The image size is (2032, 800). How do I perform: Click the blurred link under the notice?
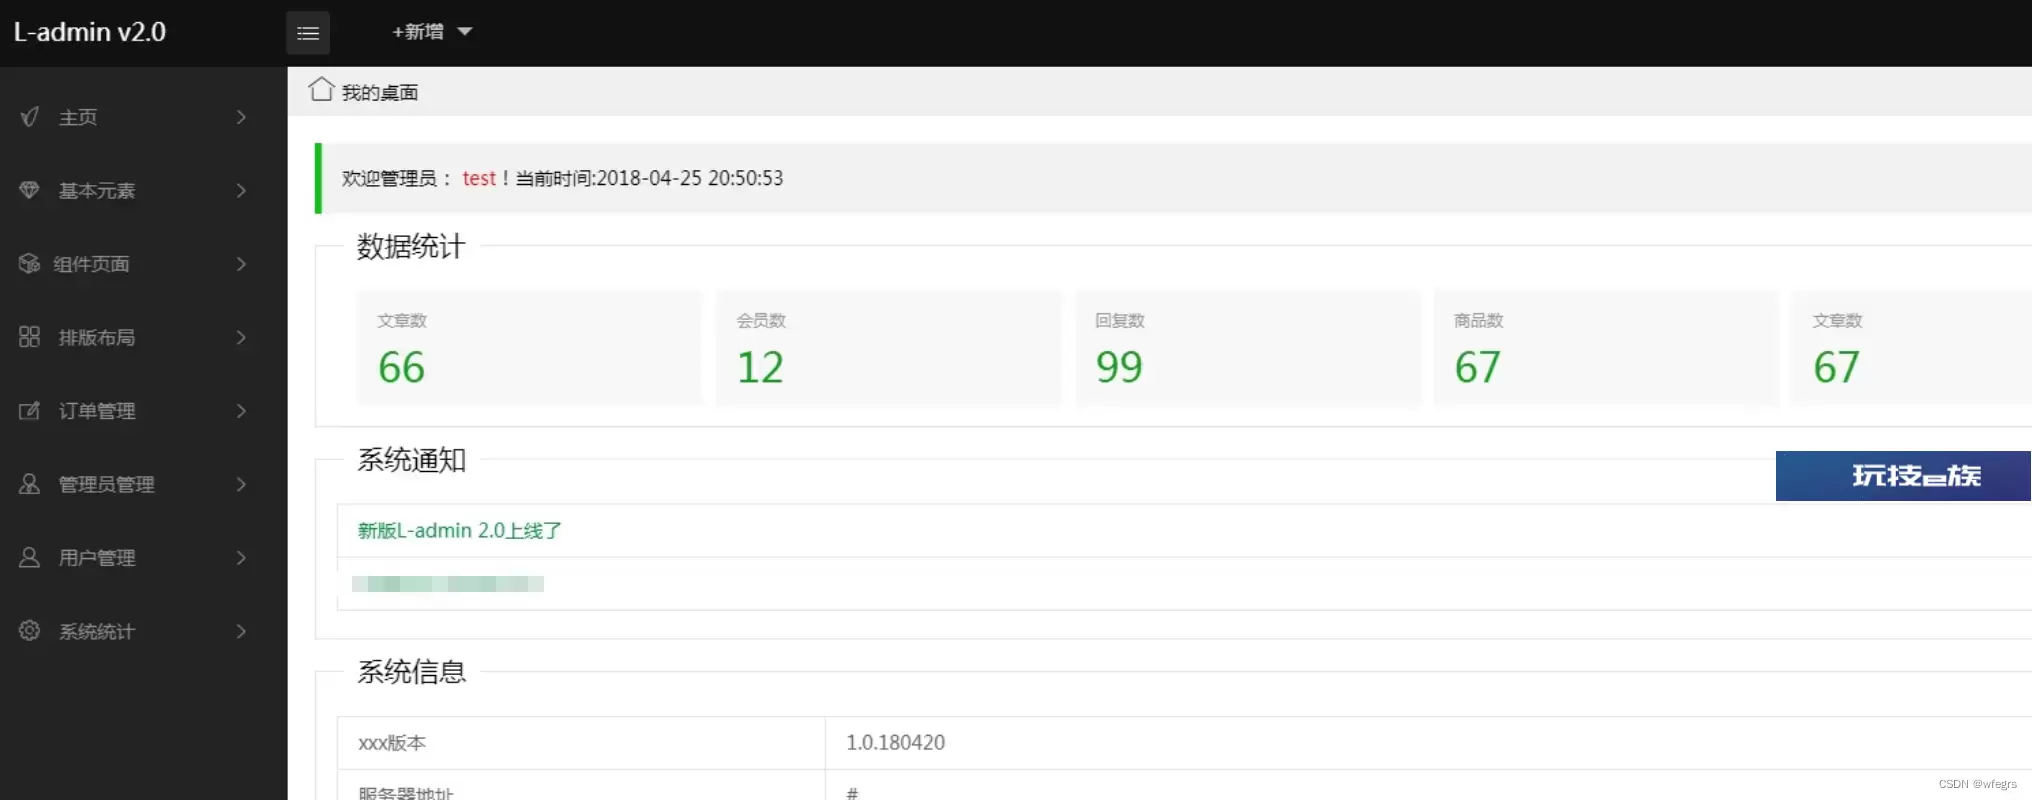[448, 584]
